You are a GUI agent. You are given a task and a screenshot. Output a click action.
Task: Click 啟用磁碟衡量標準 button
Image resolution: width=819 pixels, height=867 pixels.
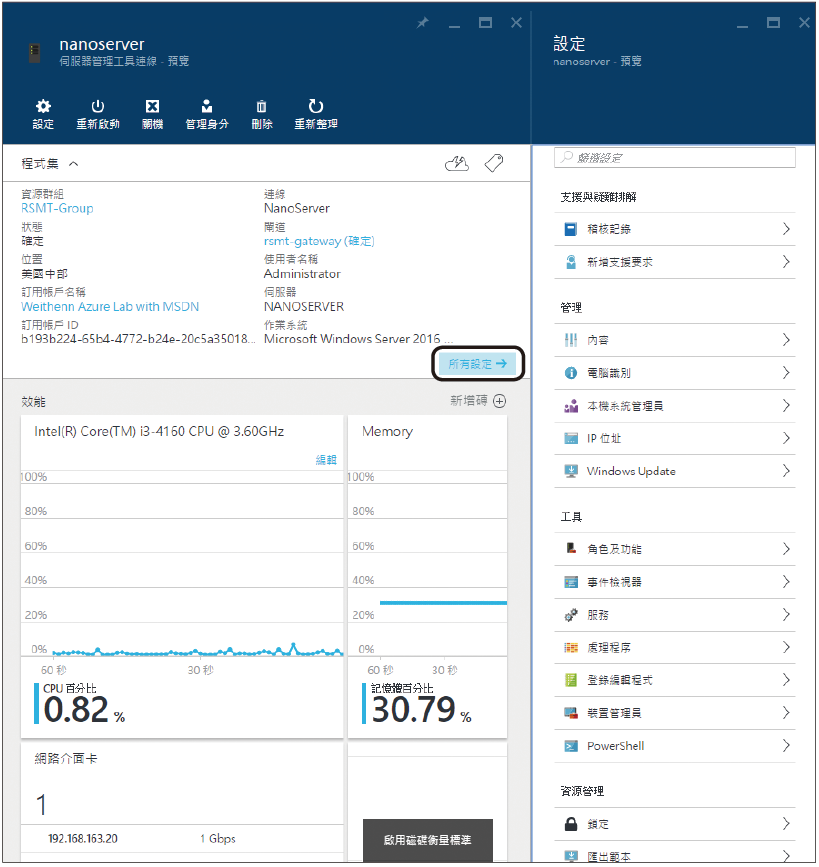click(x=427, y=840)
